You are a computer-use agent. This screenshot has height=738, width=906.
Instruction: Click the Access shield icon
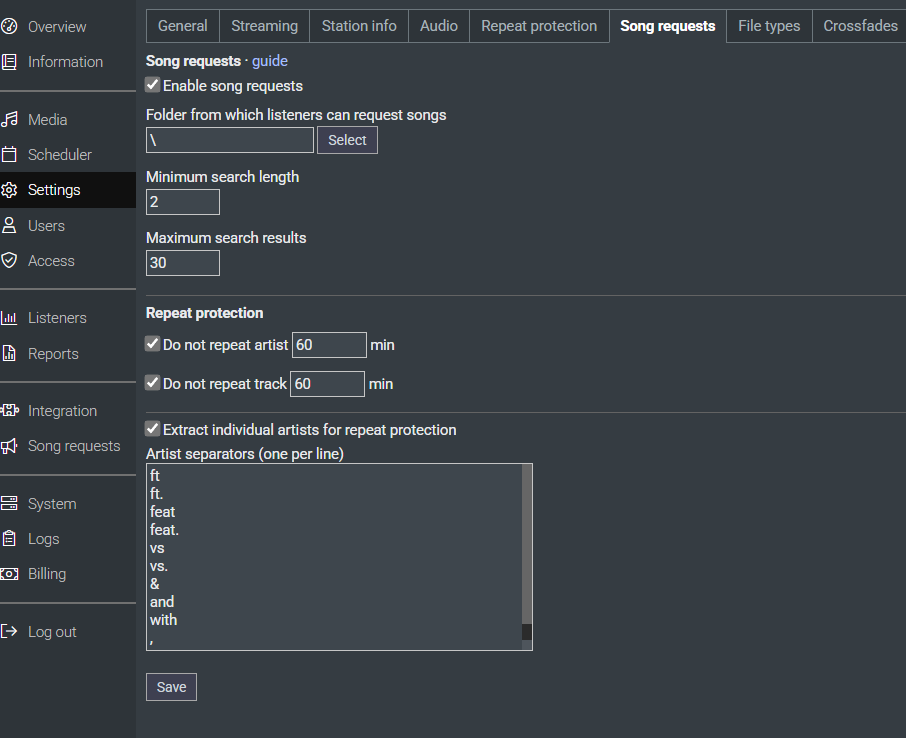[x=10, y=261]
